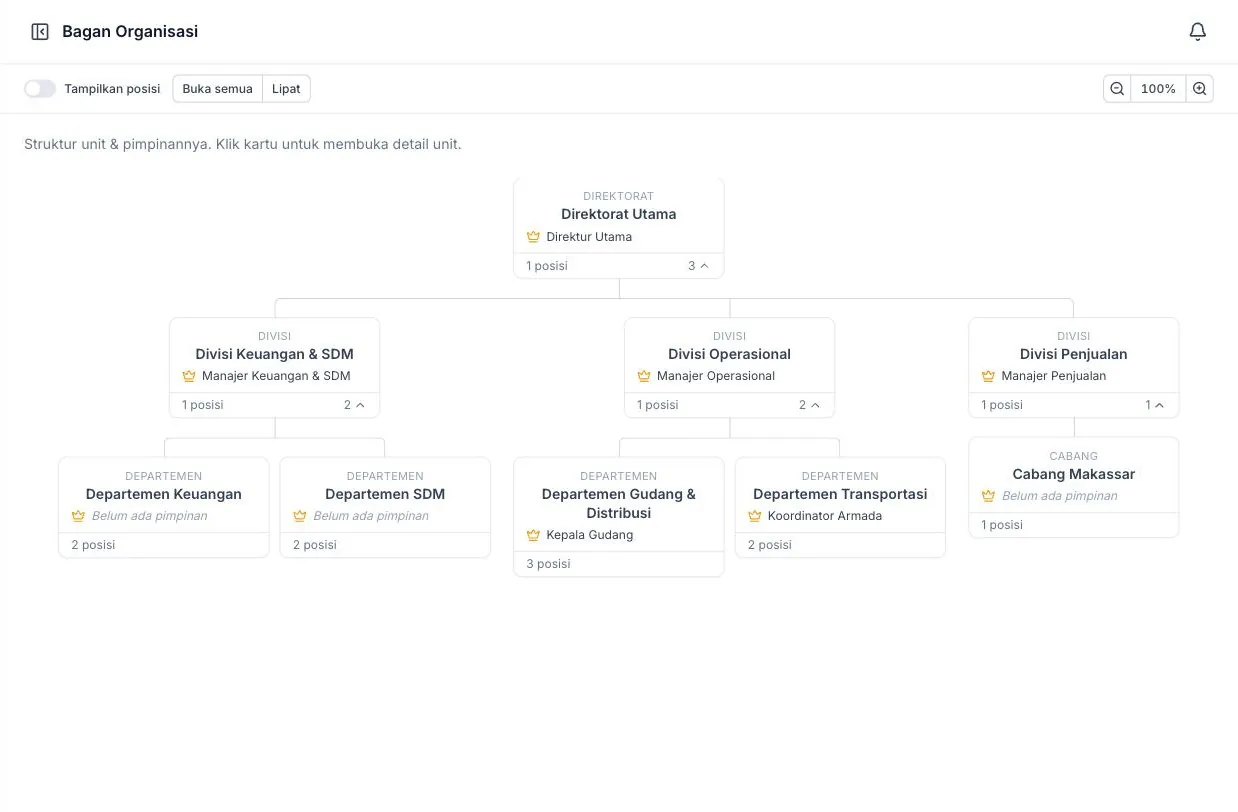Click the Lipat button
Image resolution: width=1238 pixels, height=812 pixels.
pos(286,89)
